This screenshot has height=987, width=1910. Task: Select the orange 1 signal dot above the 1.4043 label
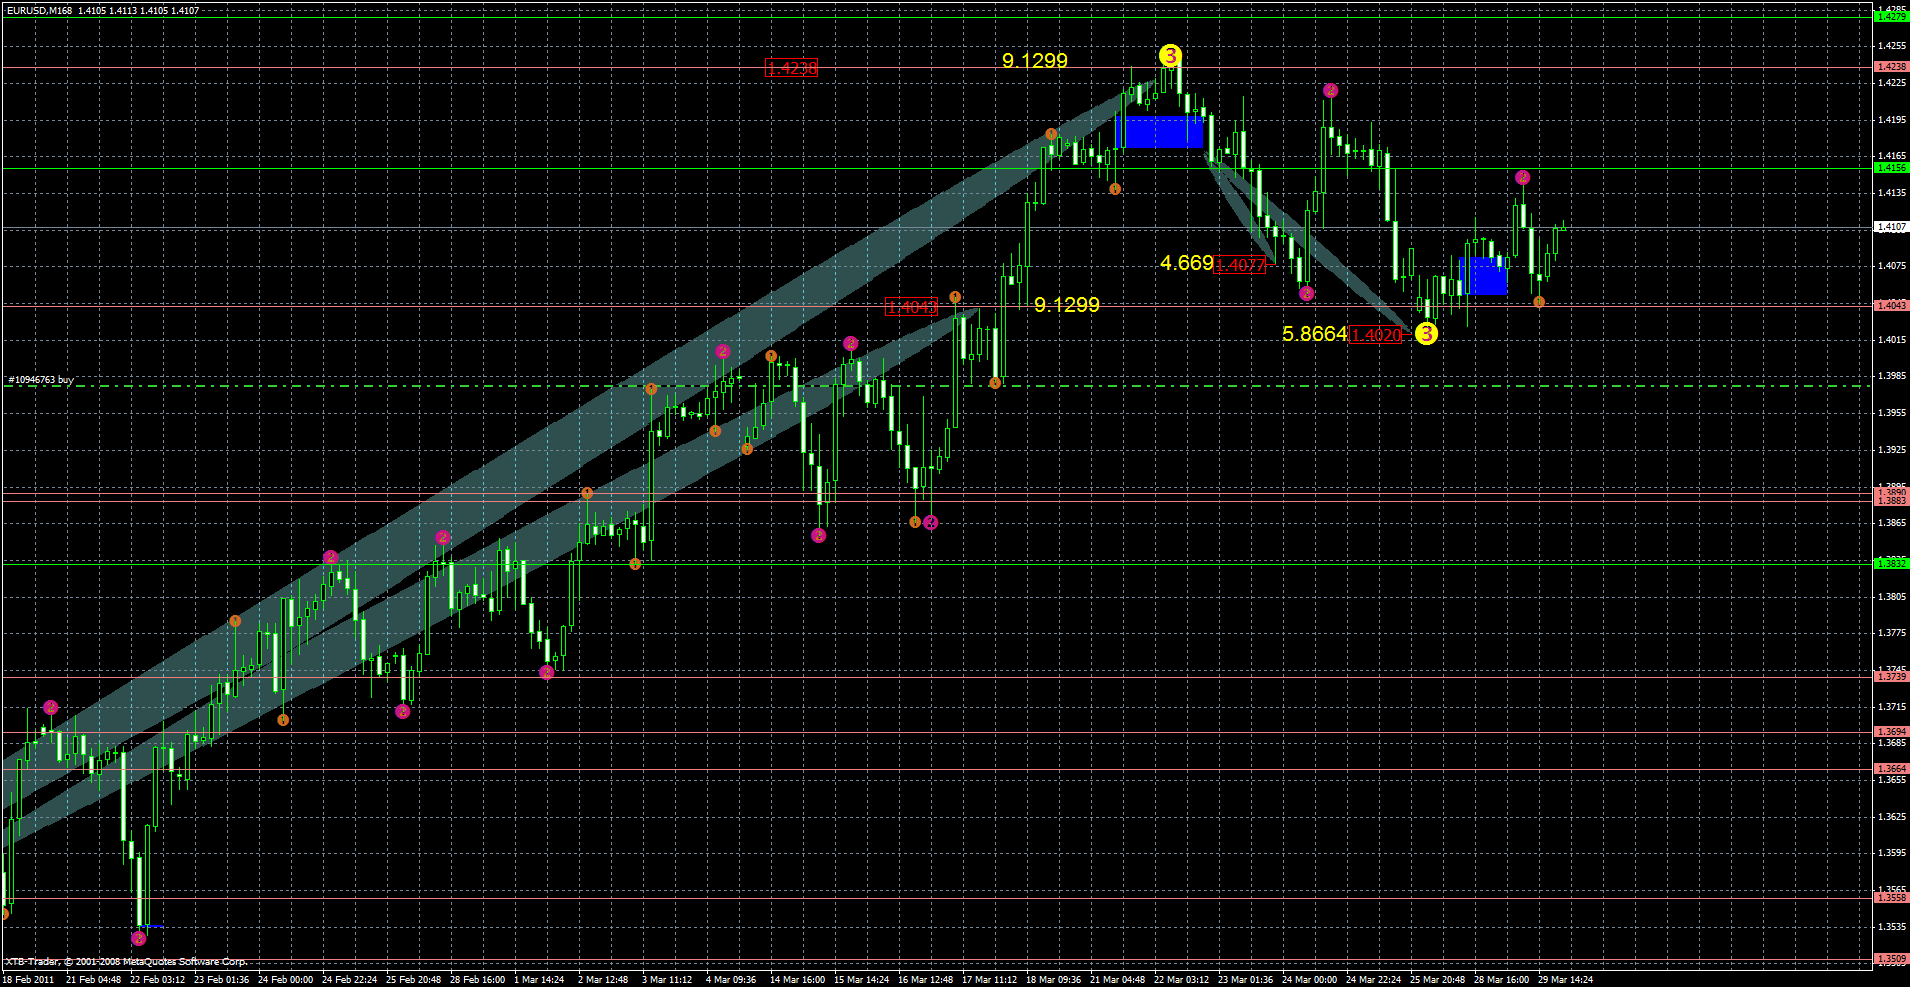955,296
